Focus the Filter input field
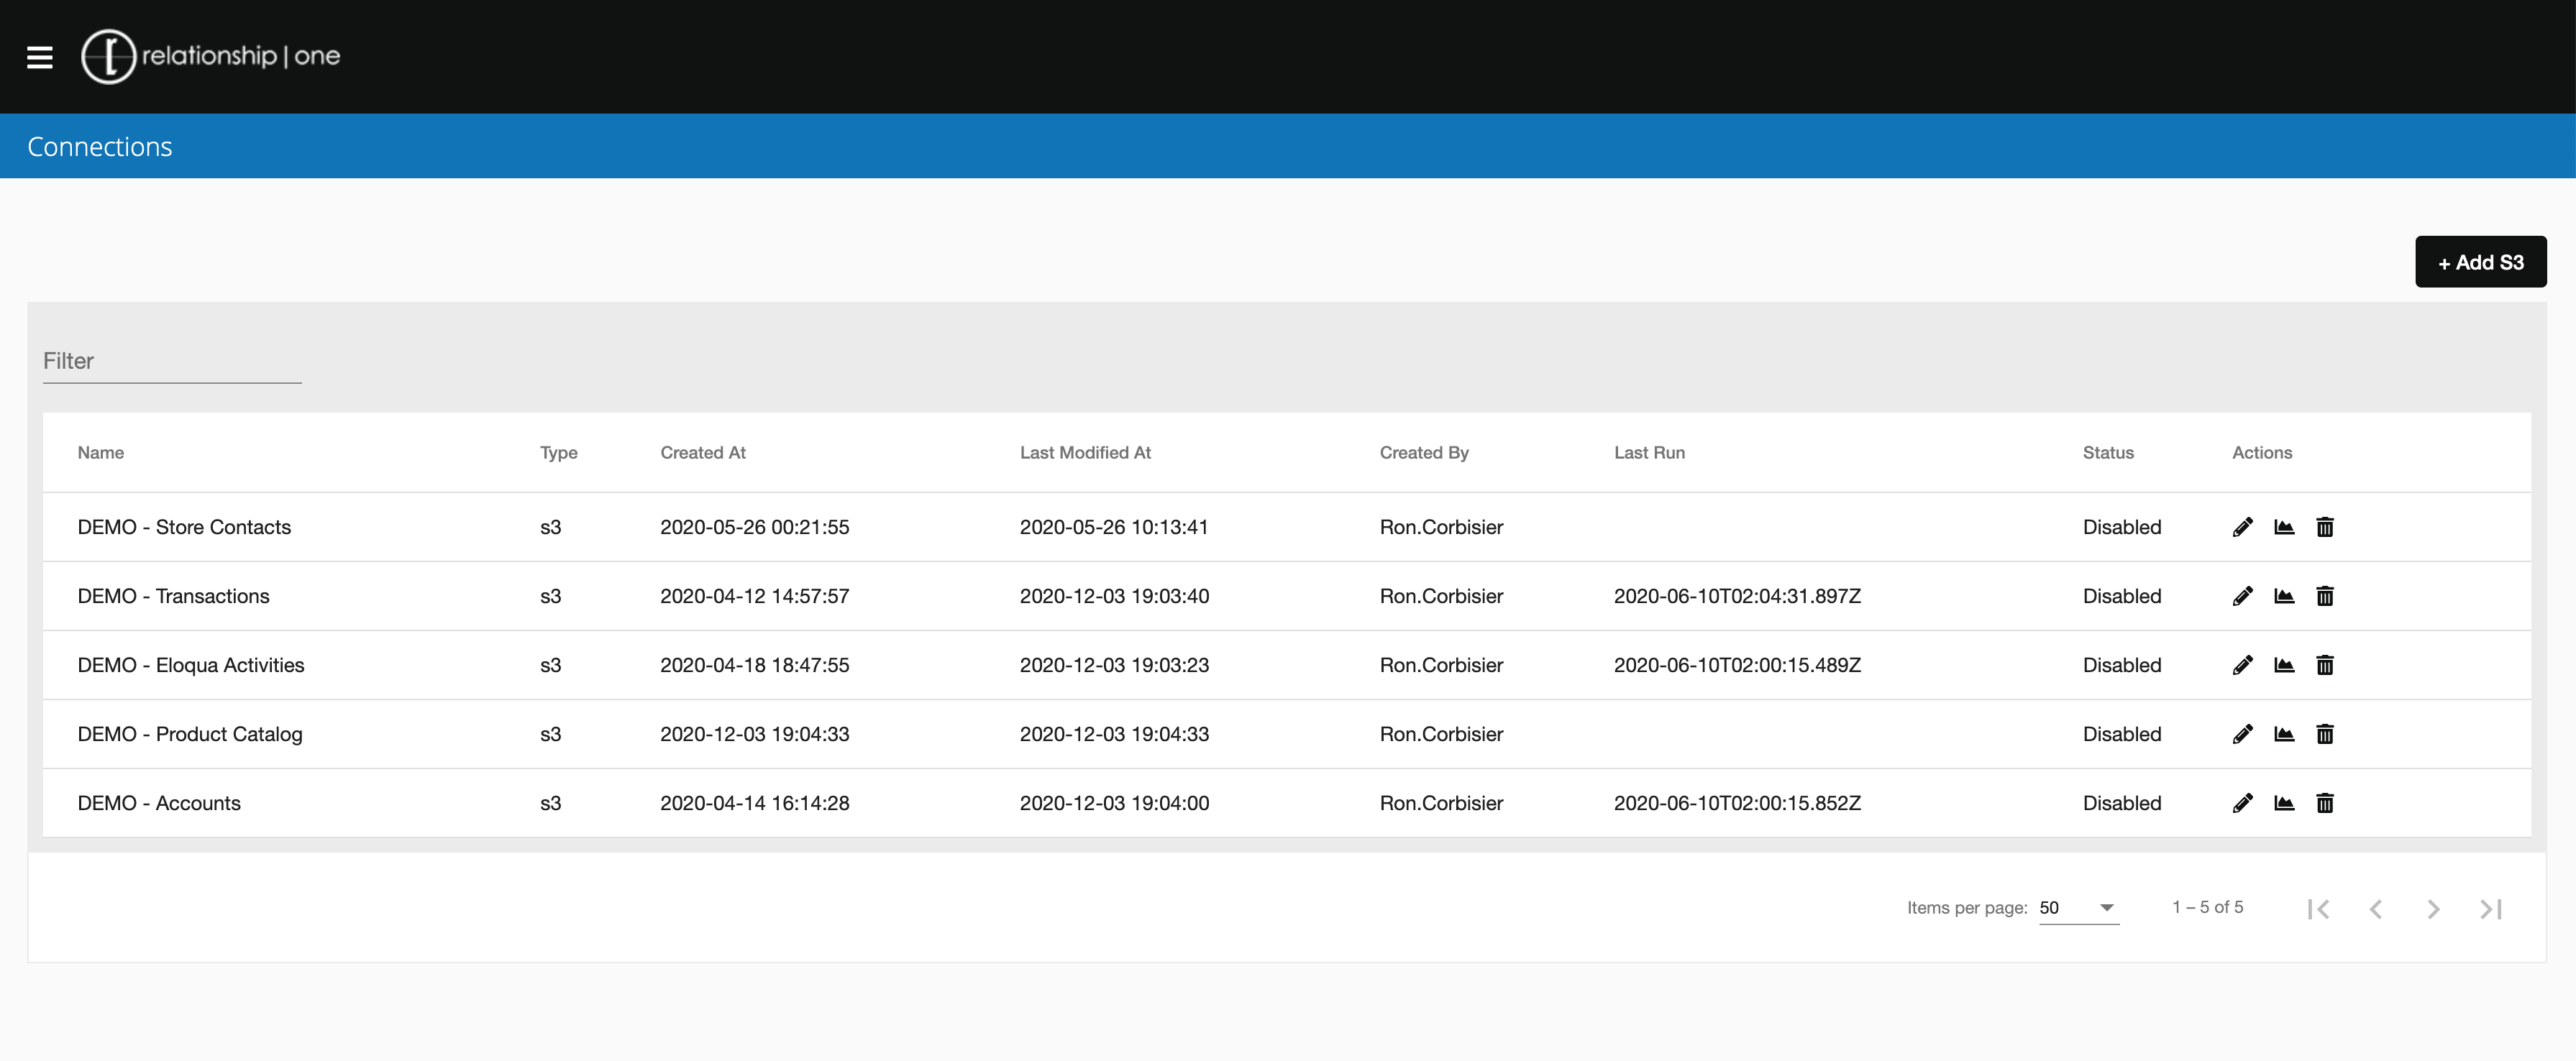 (171, 361)
